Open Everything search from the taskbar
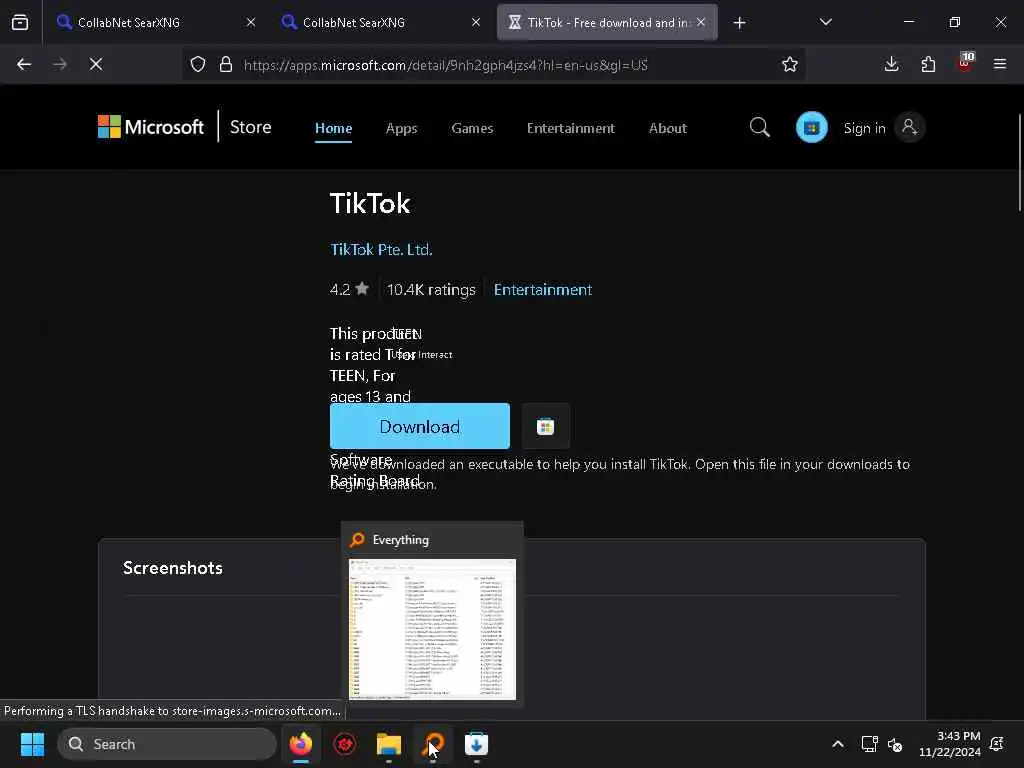This screenshot has width=1024, height=768. 433,744
